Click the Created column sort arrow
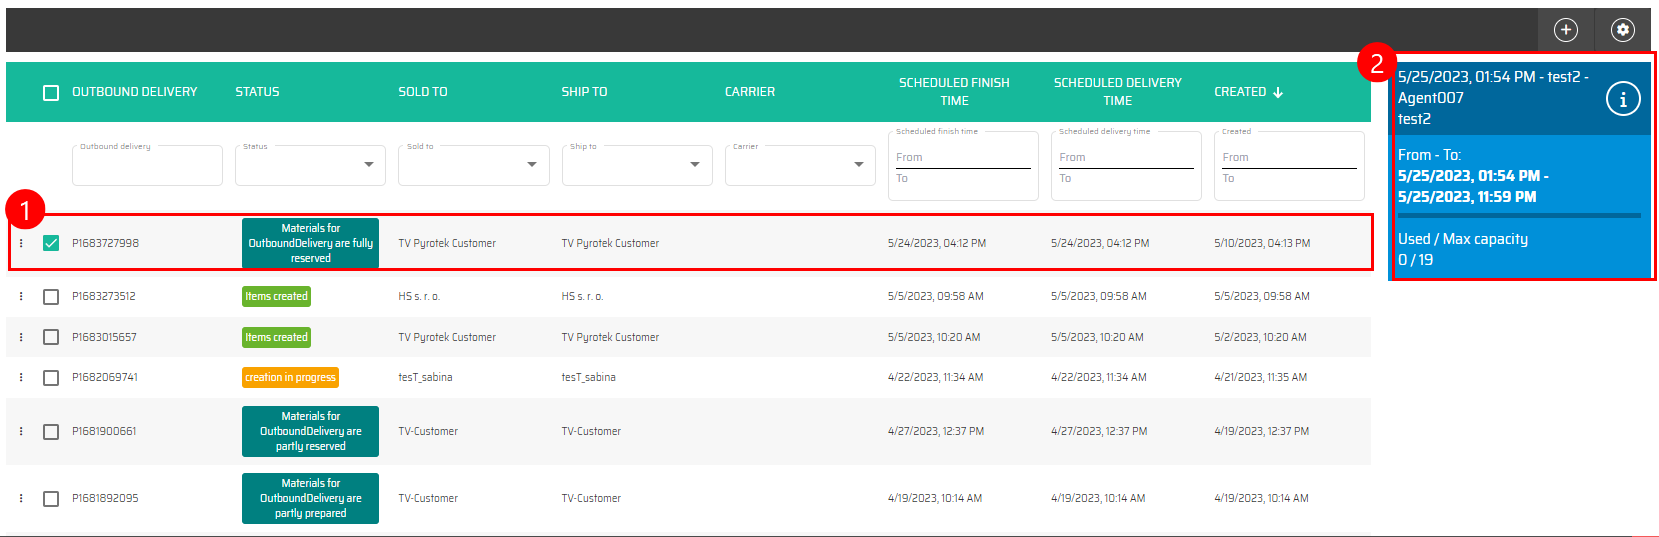Viewport: 1659px width, 537px height. pyautogui.click(x=1278, y=92)
